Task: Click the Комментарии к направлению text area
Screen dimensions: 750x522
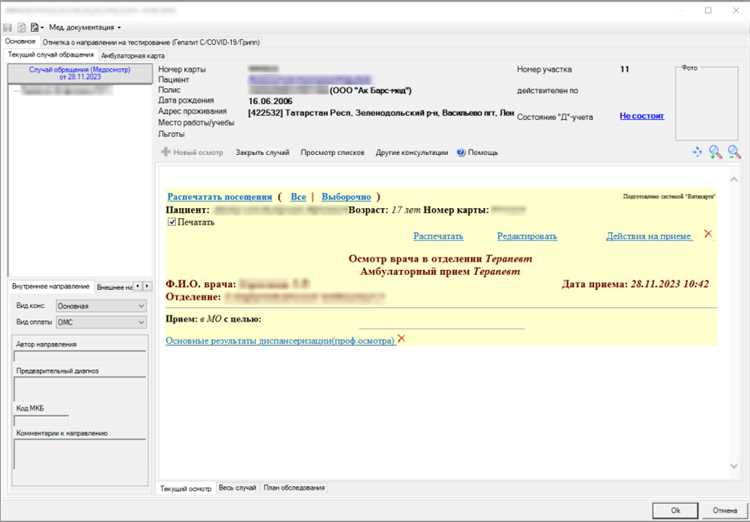Action: pos(80,454)
